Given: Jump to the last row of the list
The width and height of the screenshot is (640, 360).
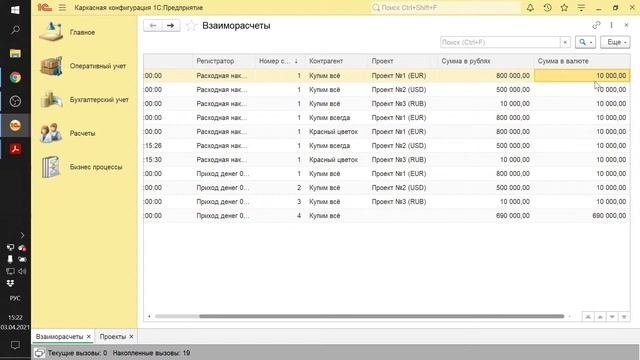Looking at the screenshot, I should click(624, 317).
